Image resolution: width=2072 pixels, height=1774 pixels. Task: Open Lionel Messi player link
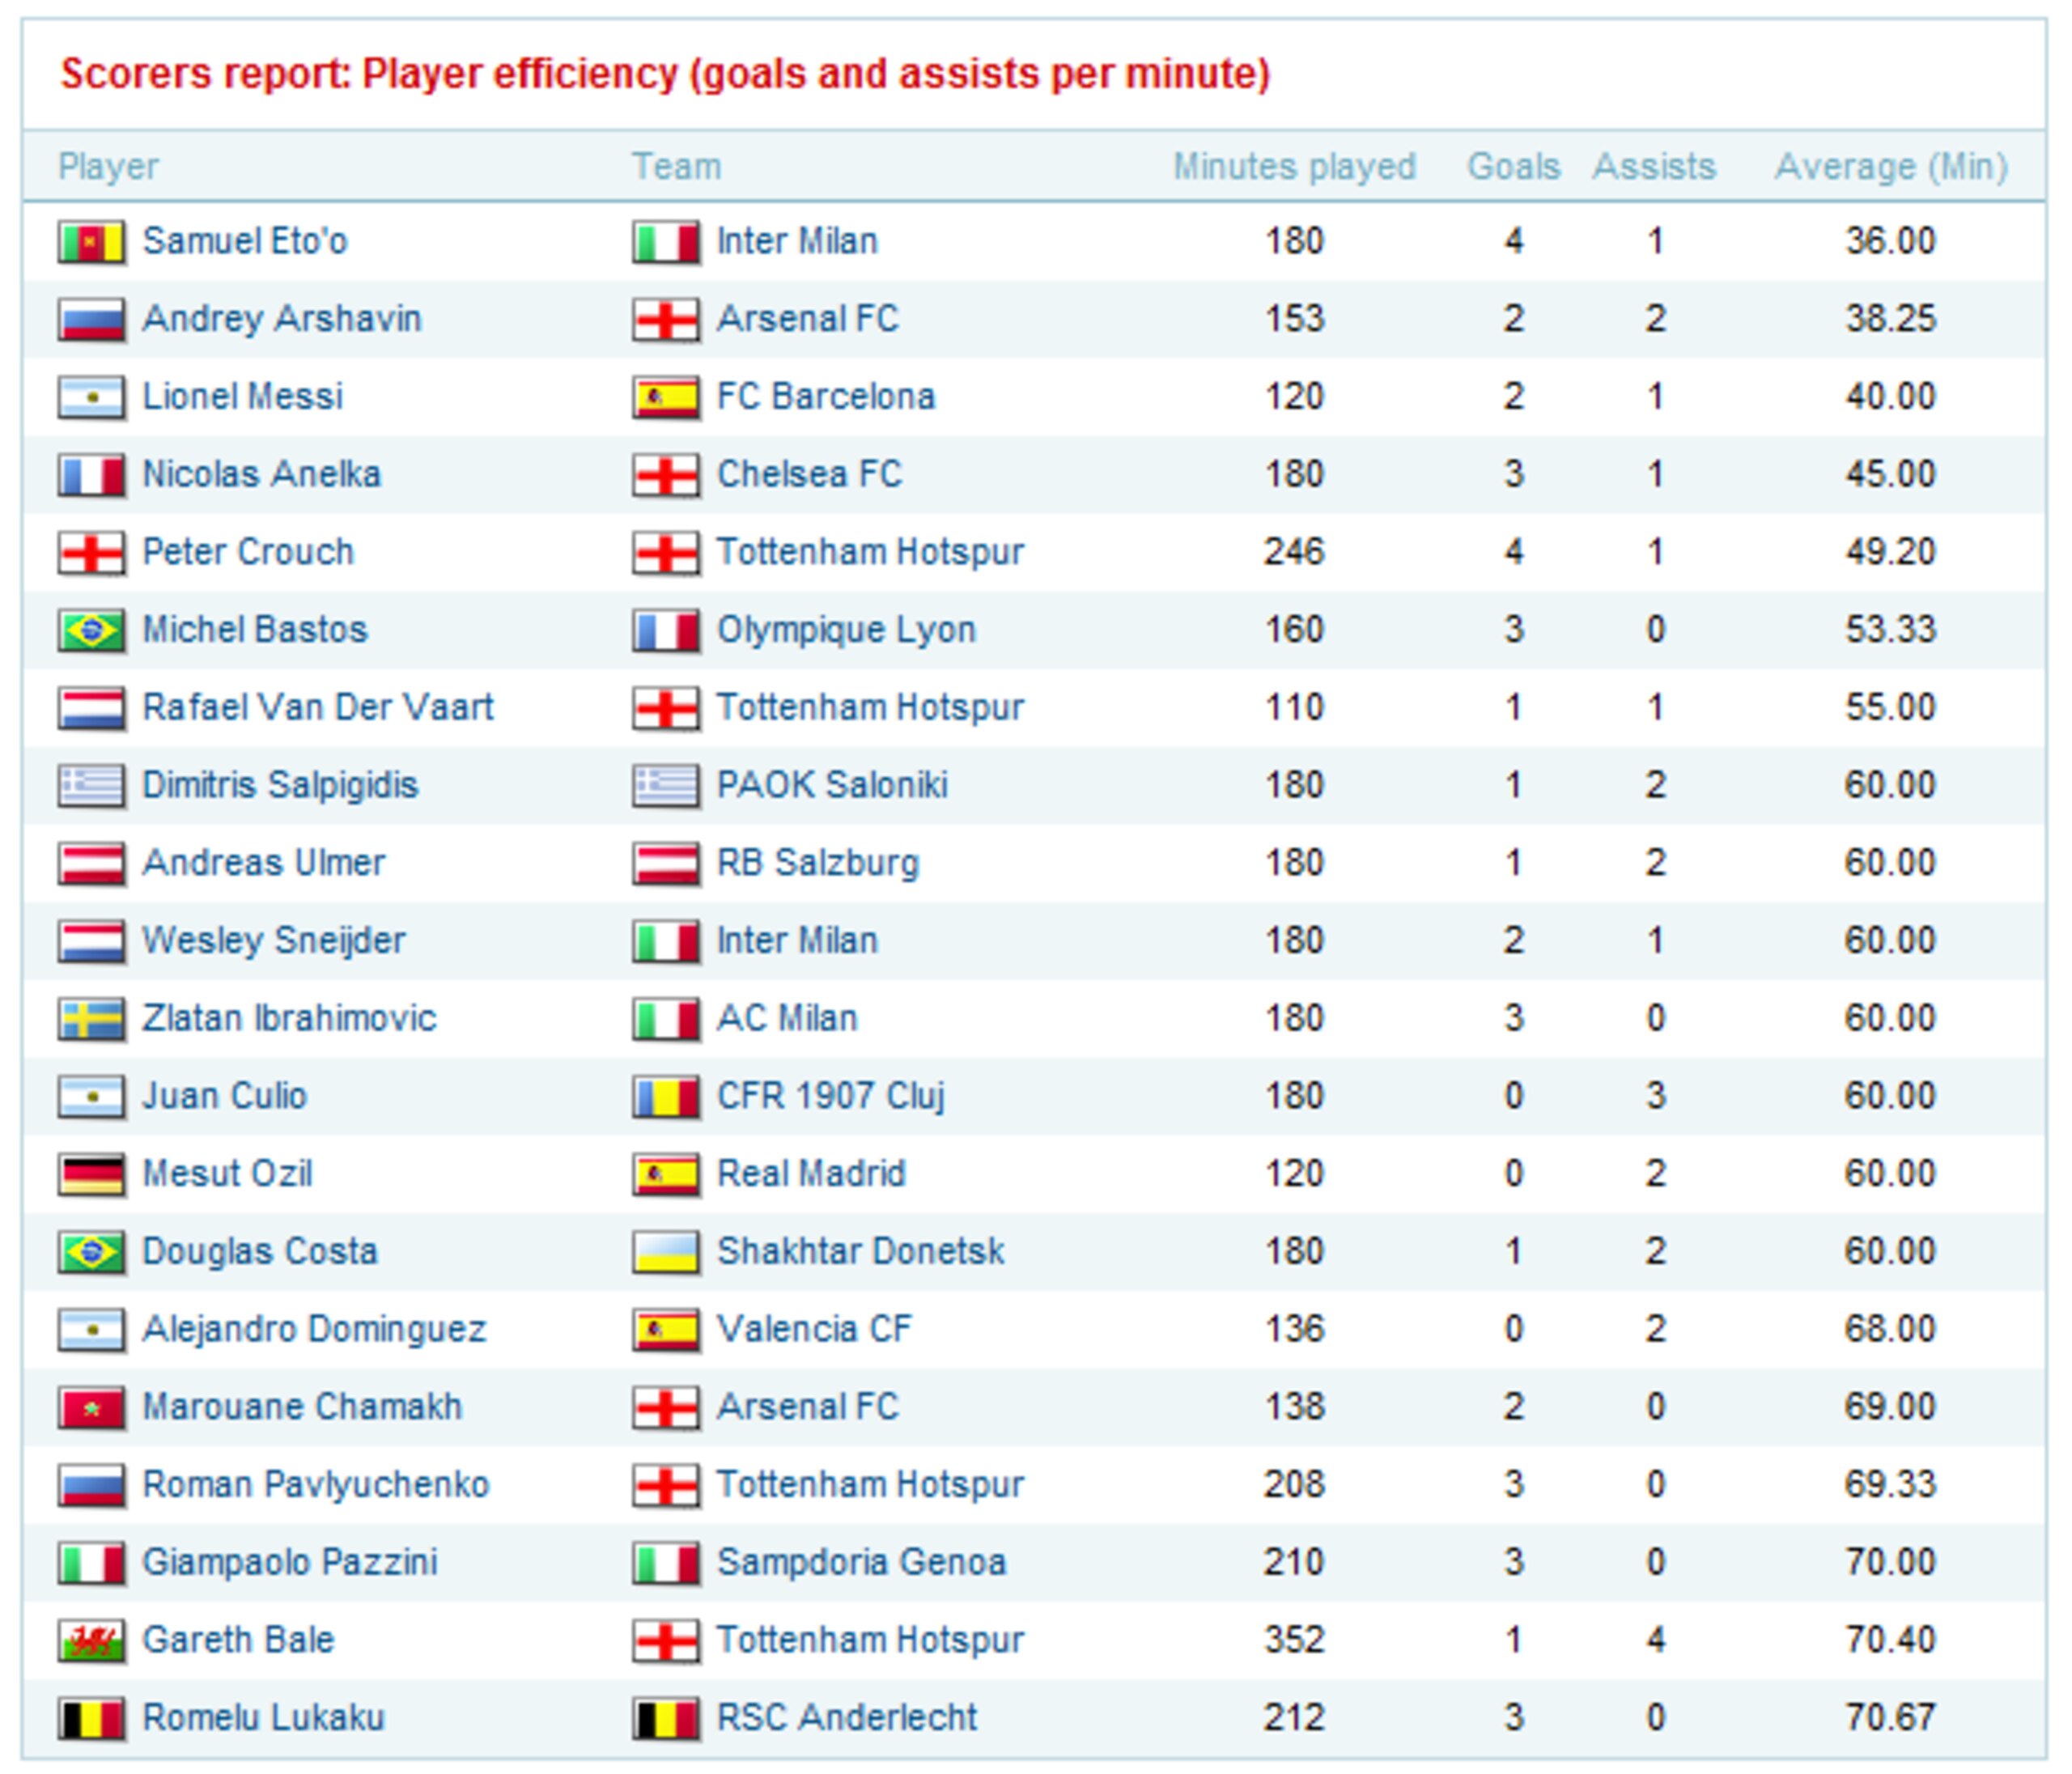(x=243, y=397)
